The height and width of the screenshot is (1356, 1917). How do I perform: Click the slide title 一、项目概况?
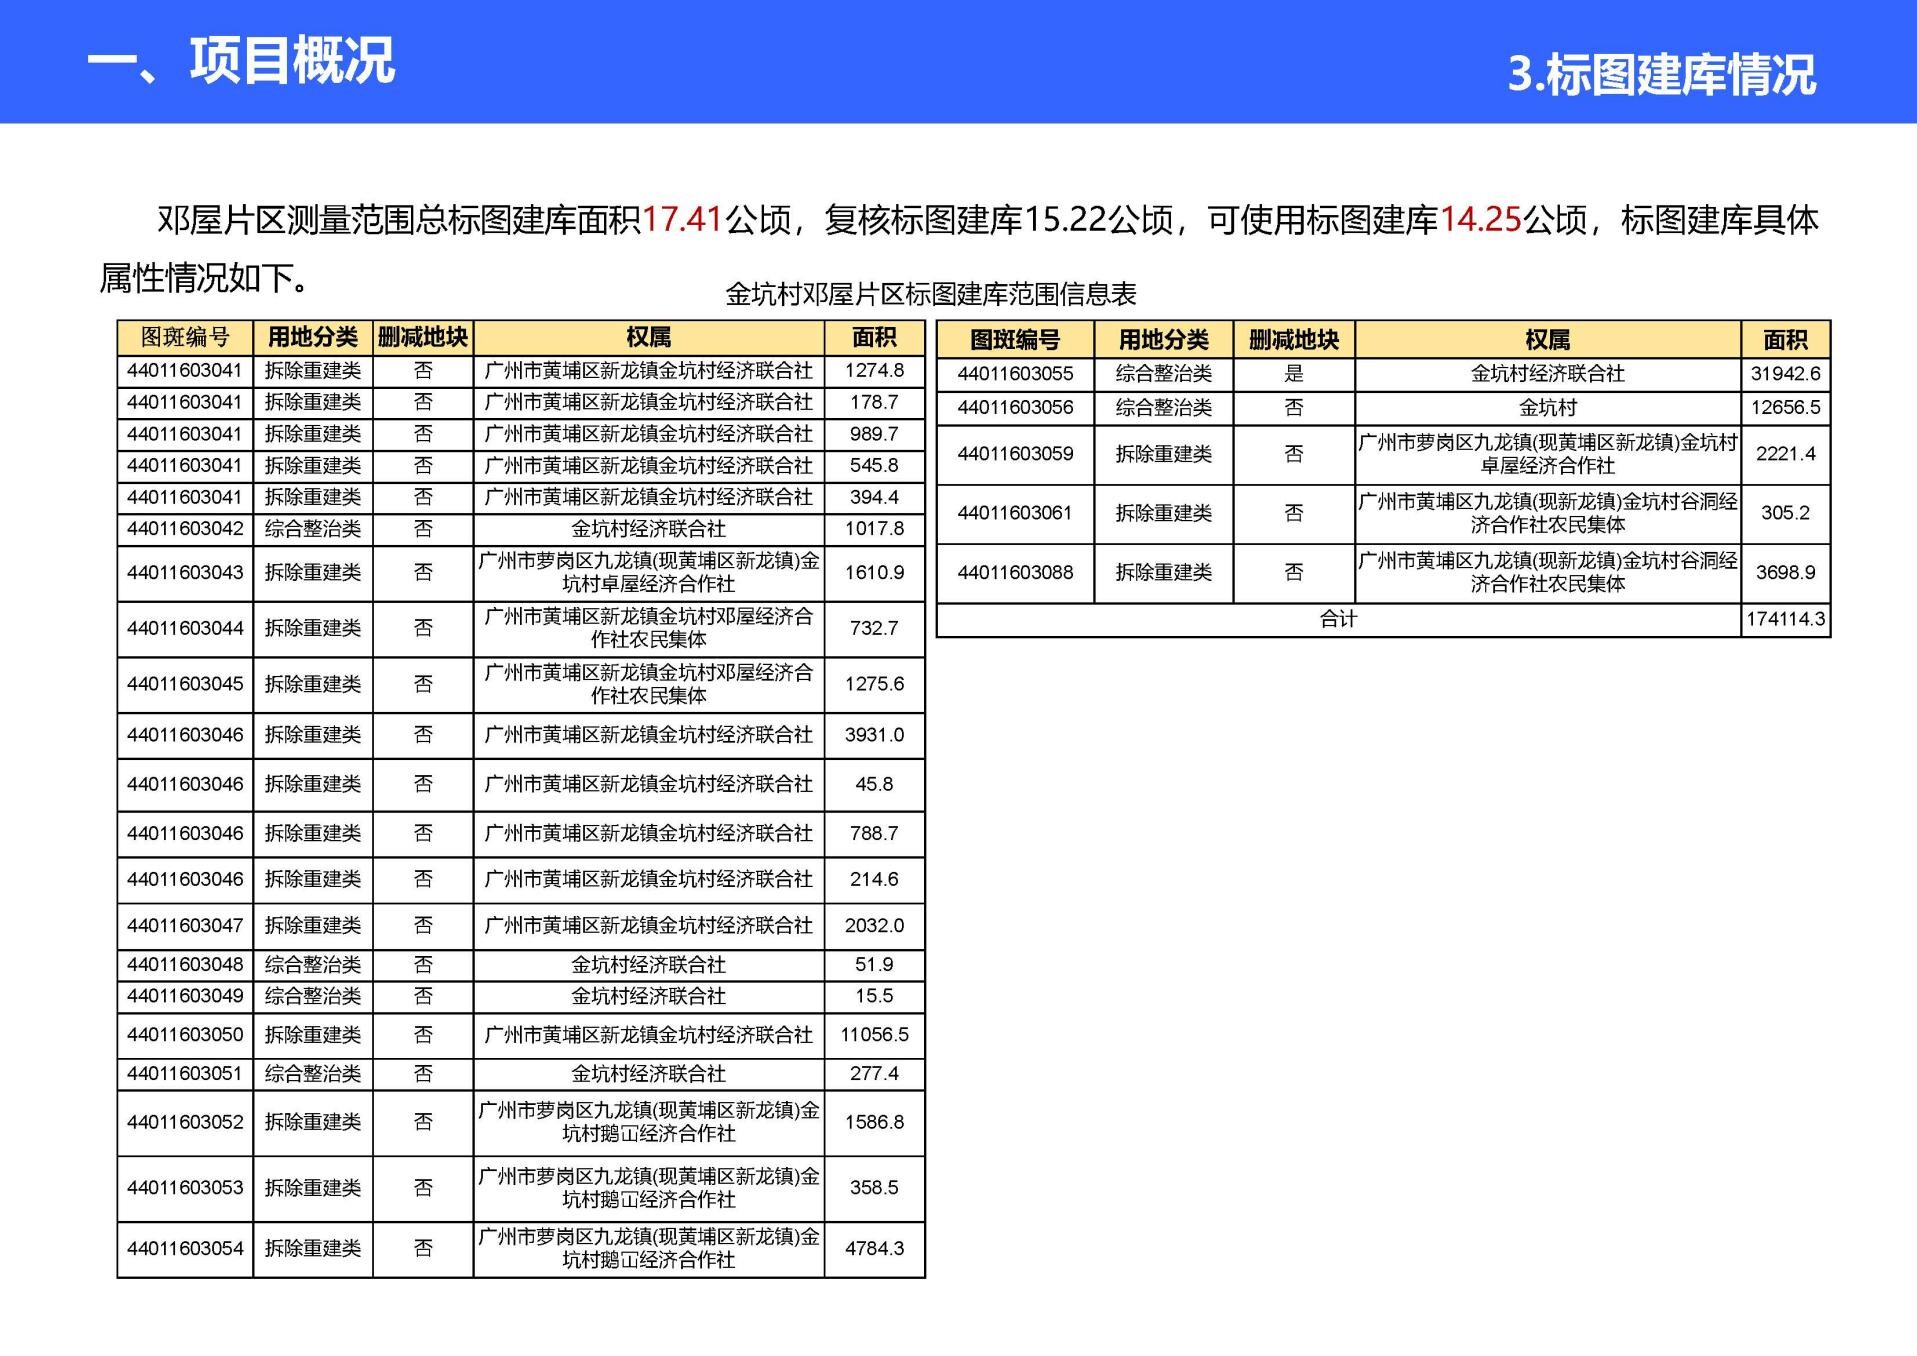coord(241,62)
